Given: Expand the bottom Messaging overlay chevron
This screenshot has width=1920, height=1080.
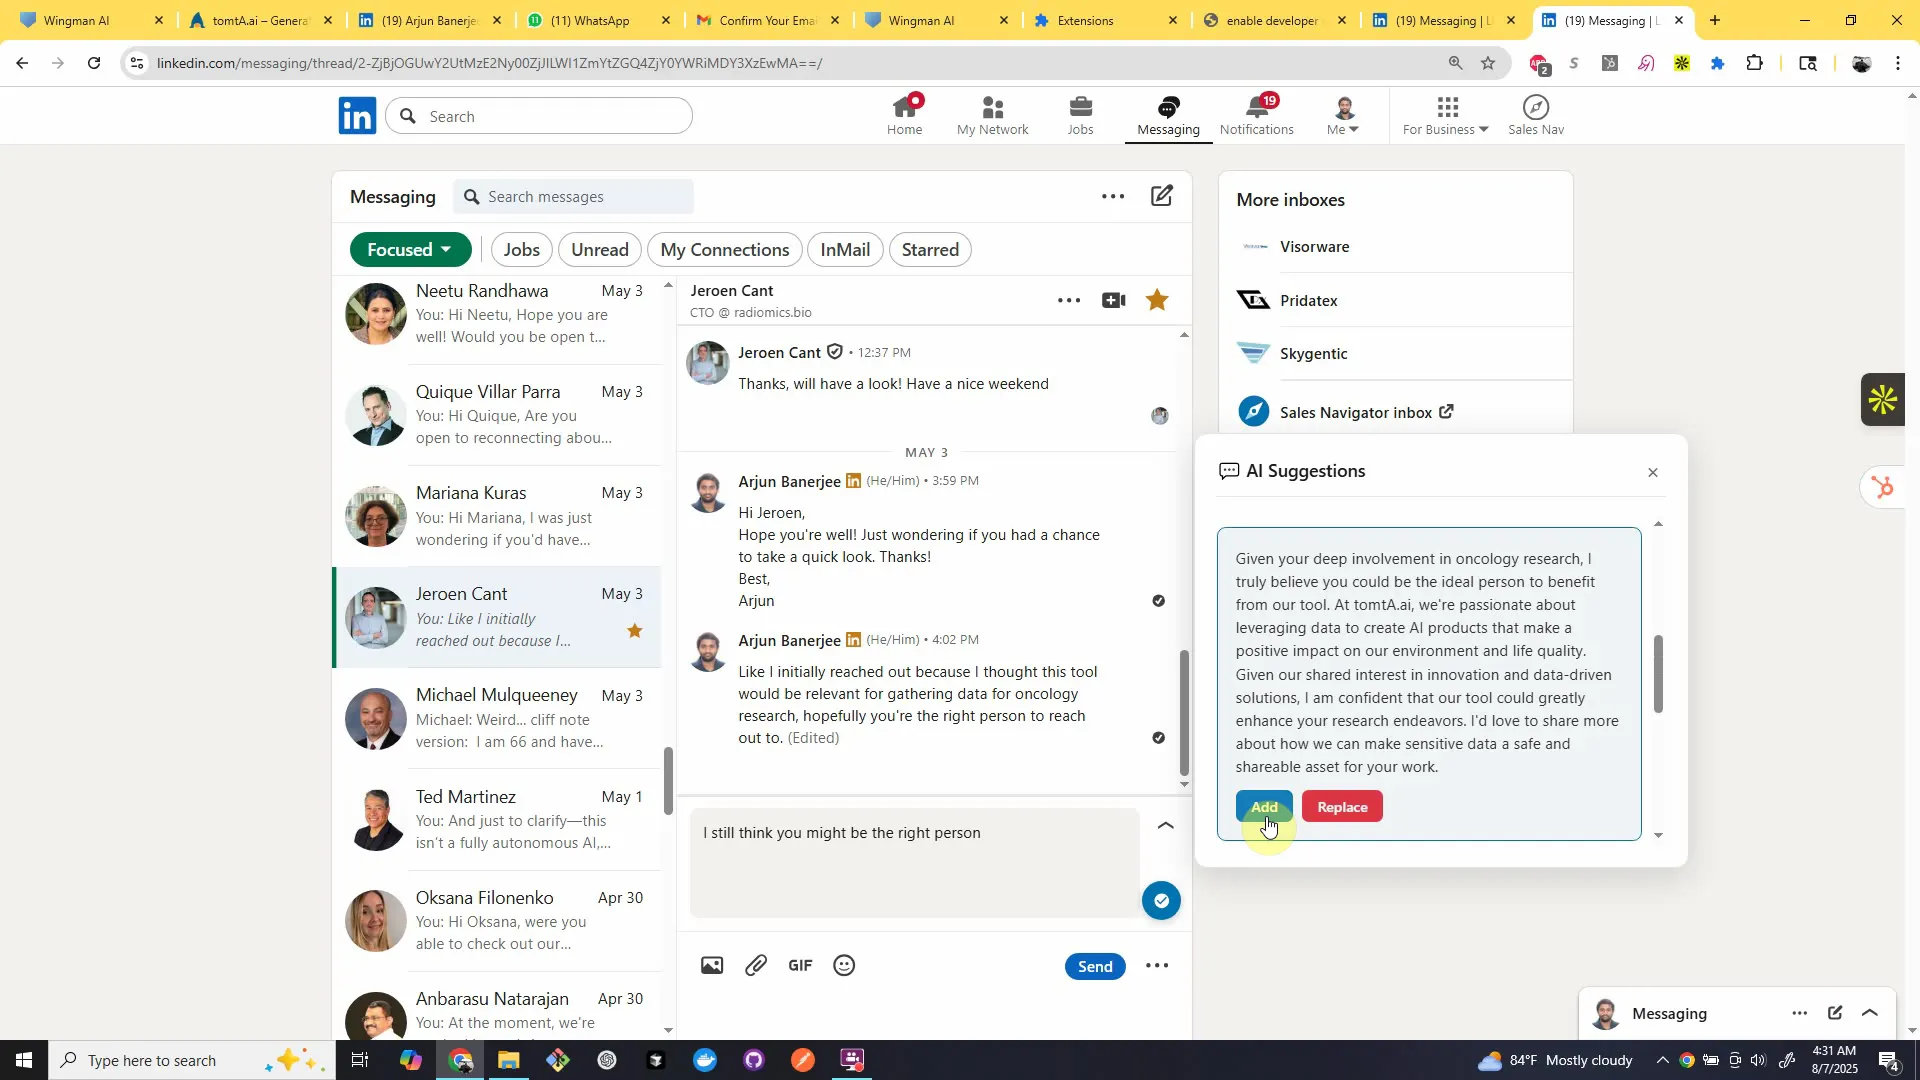Looking at the screenshot, I should (1870, 1013).
